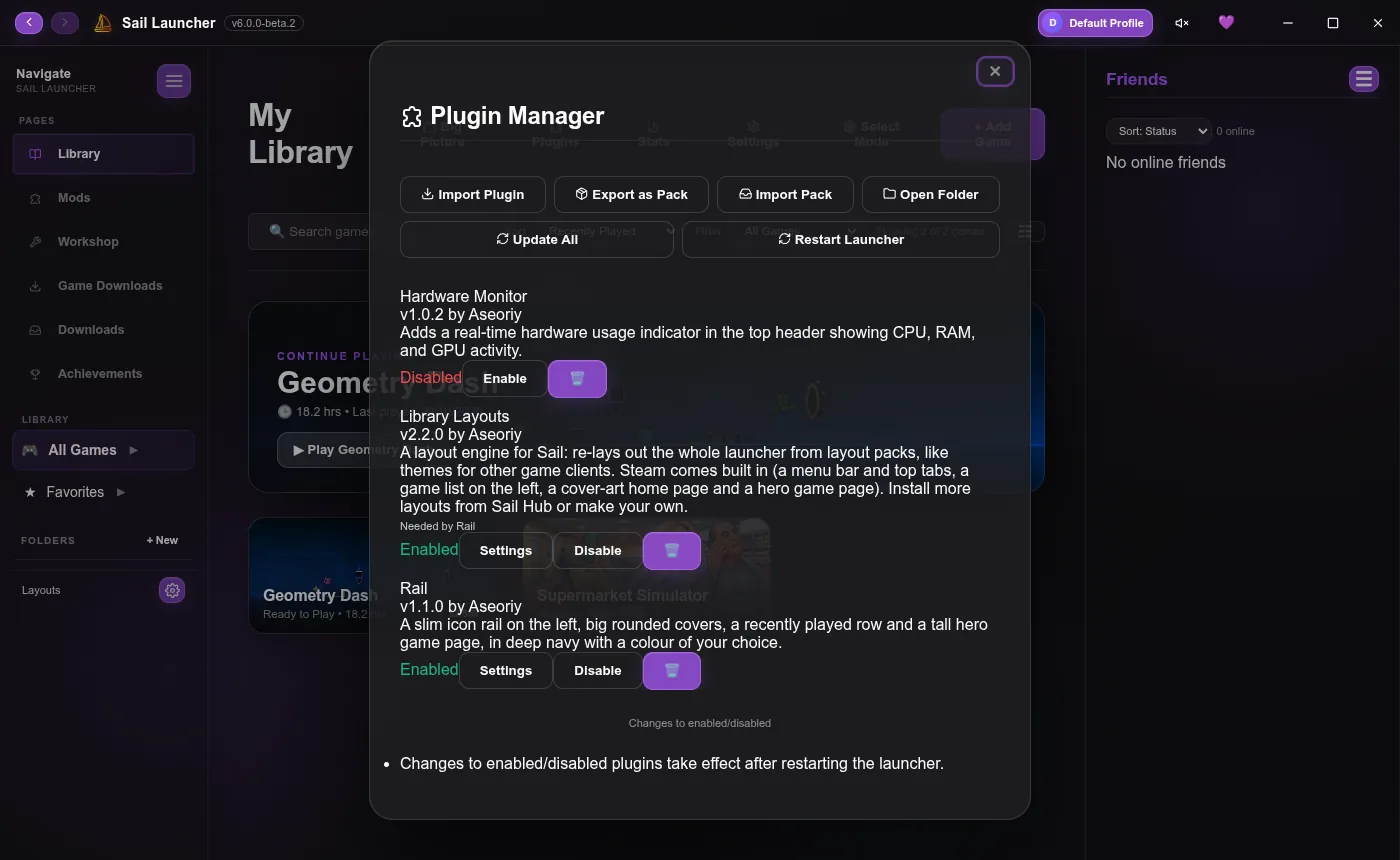The width and height of the screenshot is (1400, 860).
Task: Click Open Folder in Plugin Manager
Action: [x=931, y=195]
